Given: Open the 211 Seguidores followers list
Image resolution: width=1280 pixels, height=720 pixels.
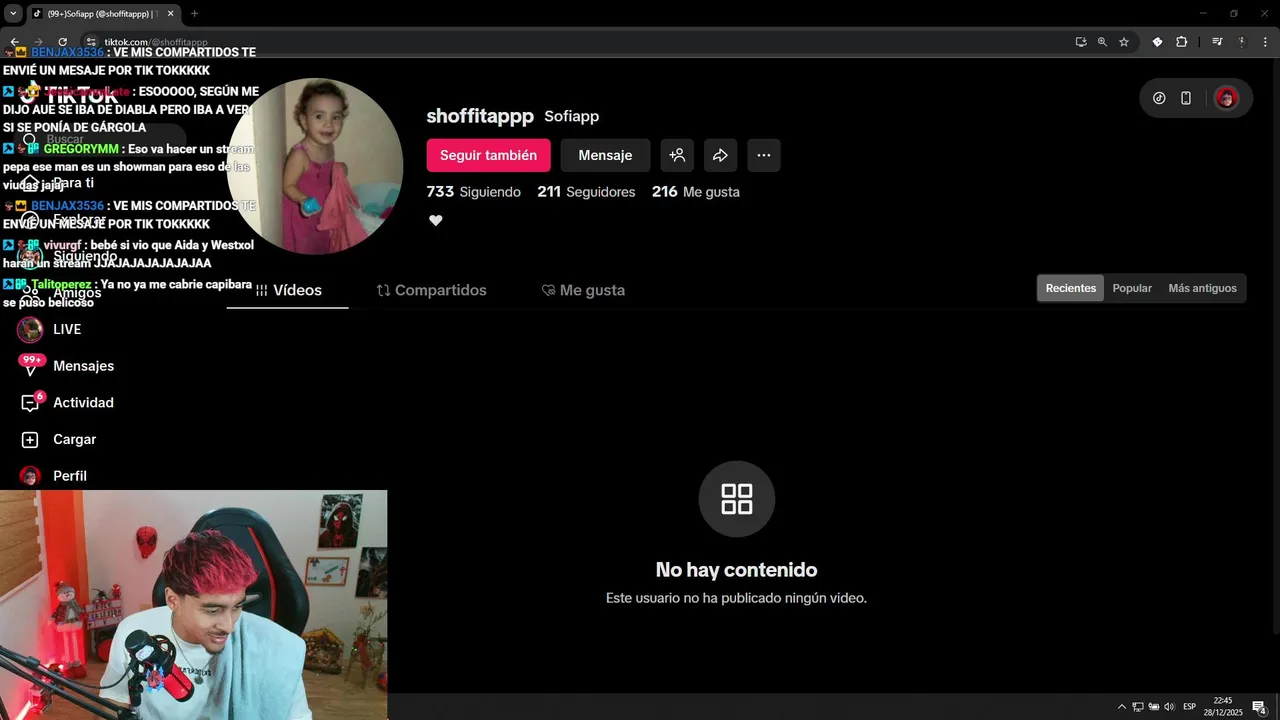Looking at the screenshot, I should pyautogui.click(x=586, y=192).
